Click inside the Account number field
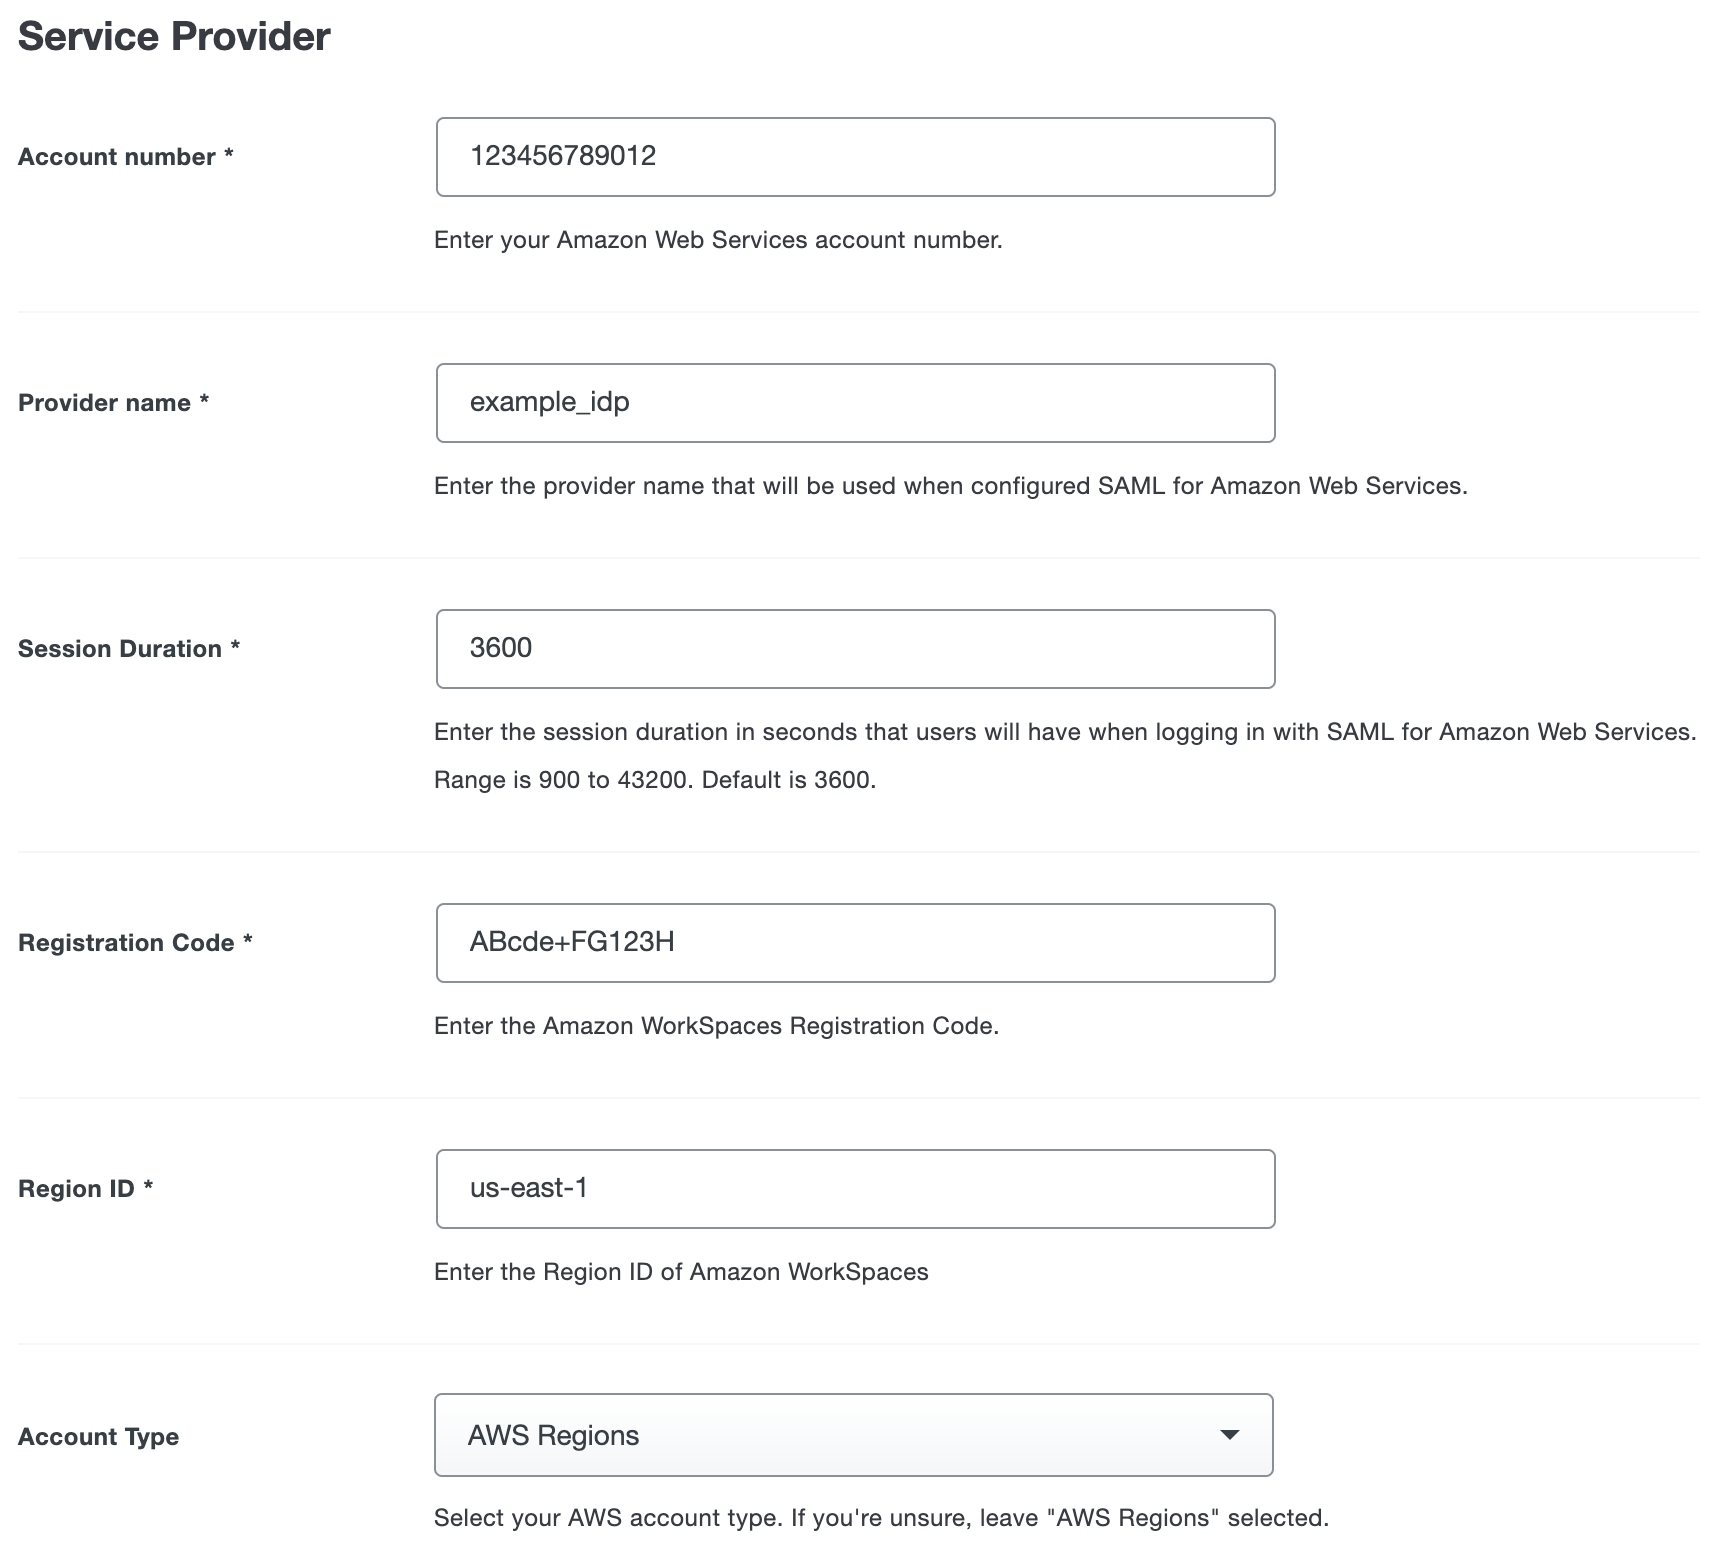 point(855,156)
